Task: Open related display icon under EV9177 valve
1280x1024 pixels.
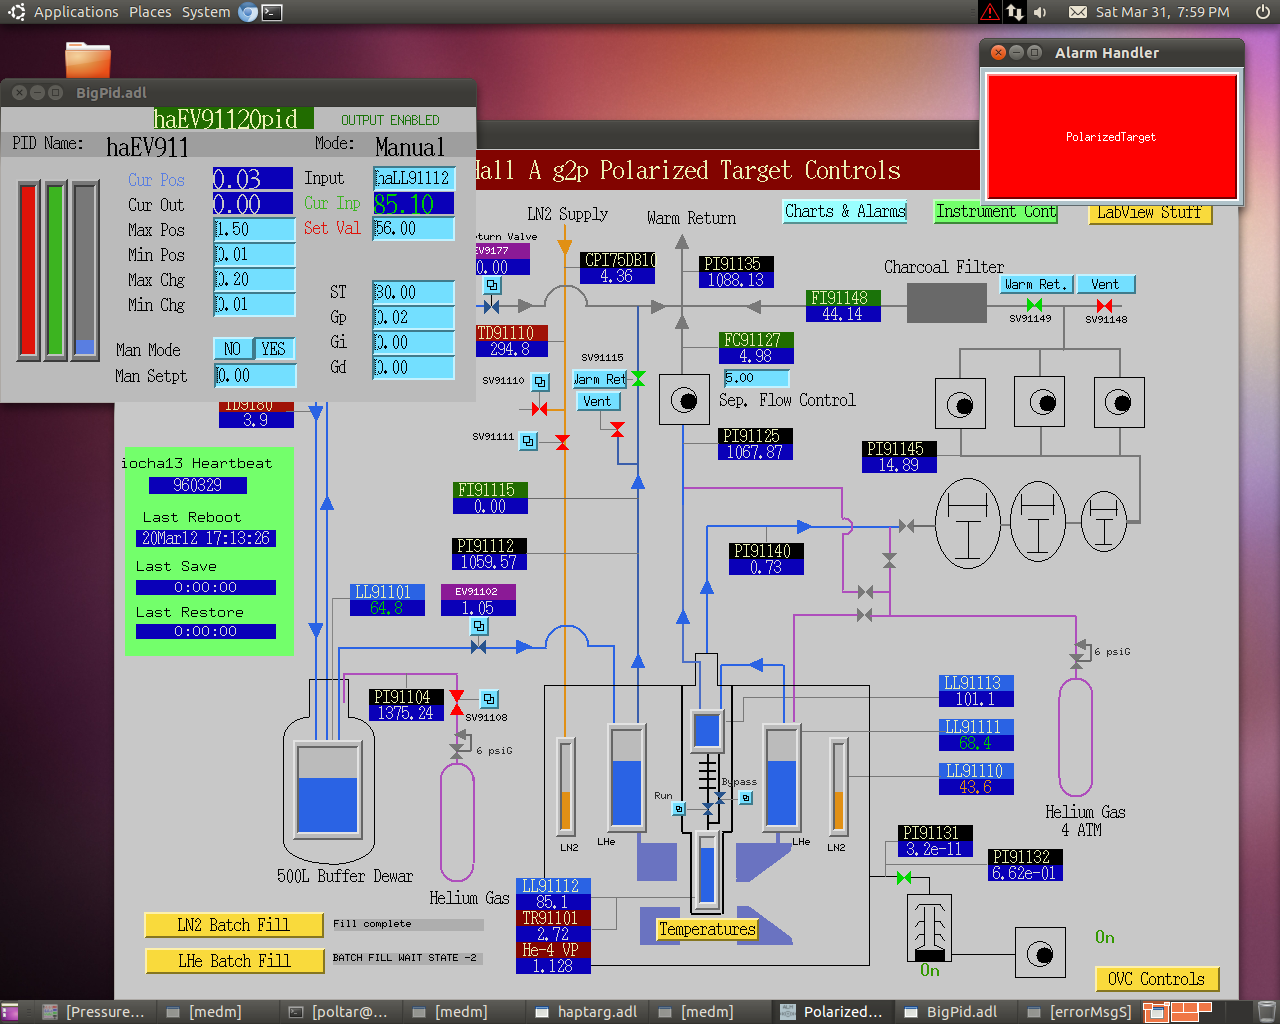Action: pos(492,286)
